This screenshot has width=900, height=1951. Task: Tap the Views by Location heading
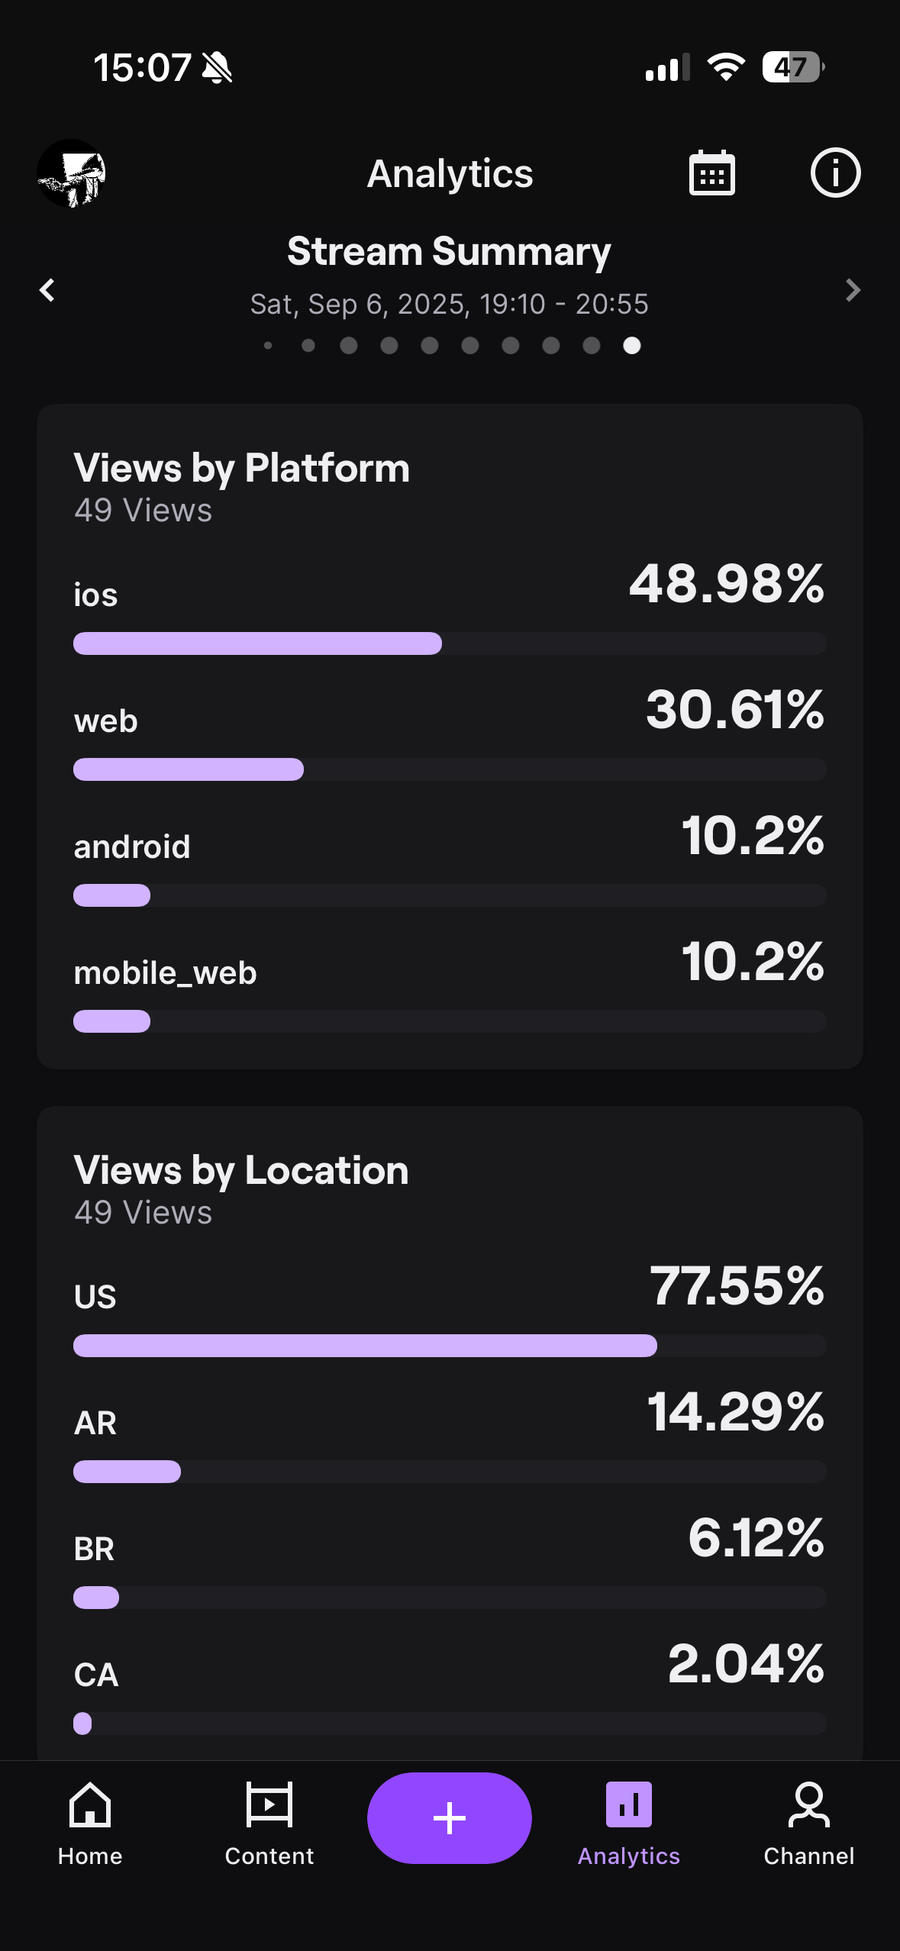tap(241, 1170)
